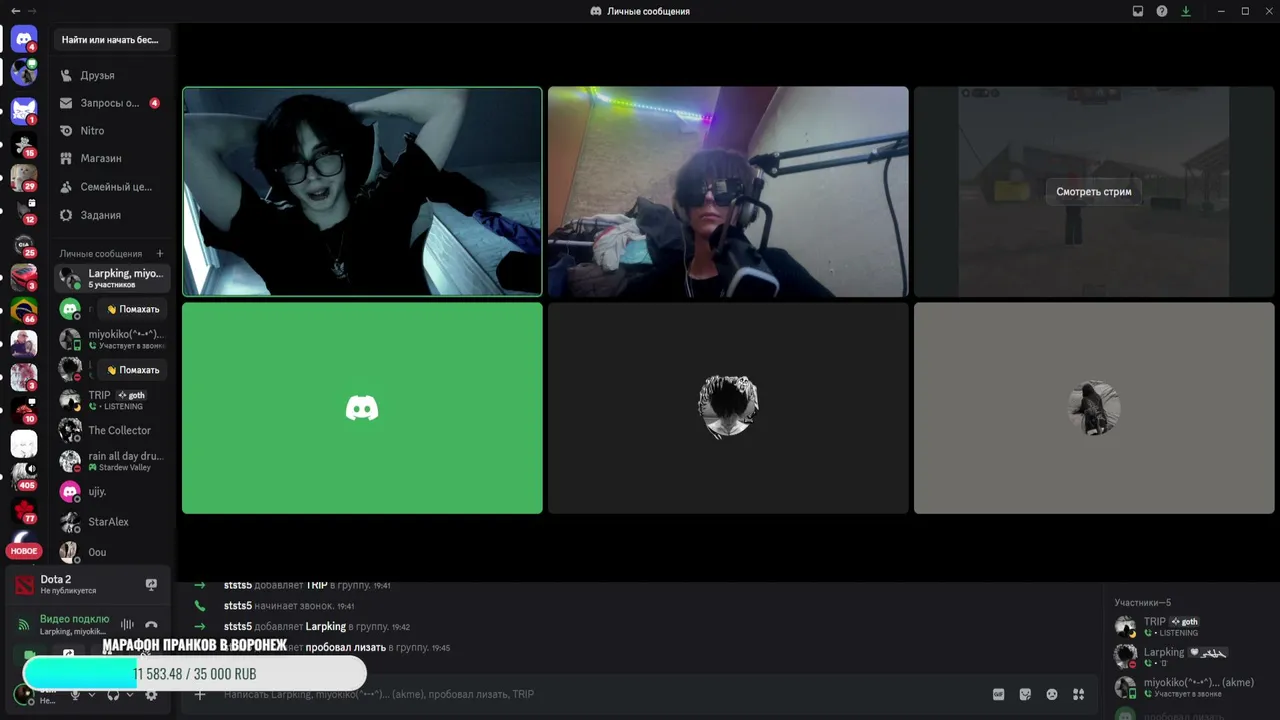Open the Larpking, miyo... group chat
Screen dimensions: 1280x720
point(112,278)
